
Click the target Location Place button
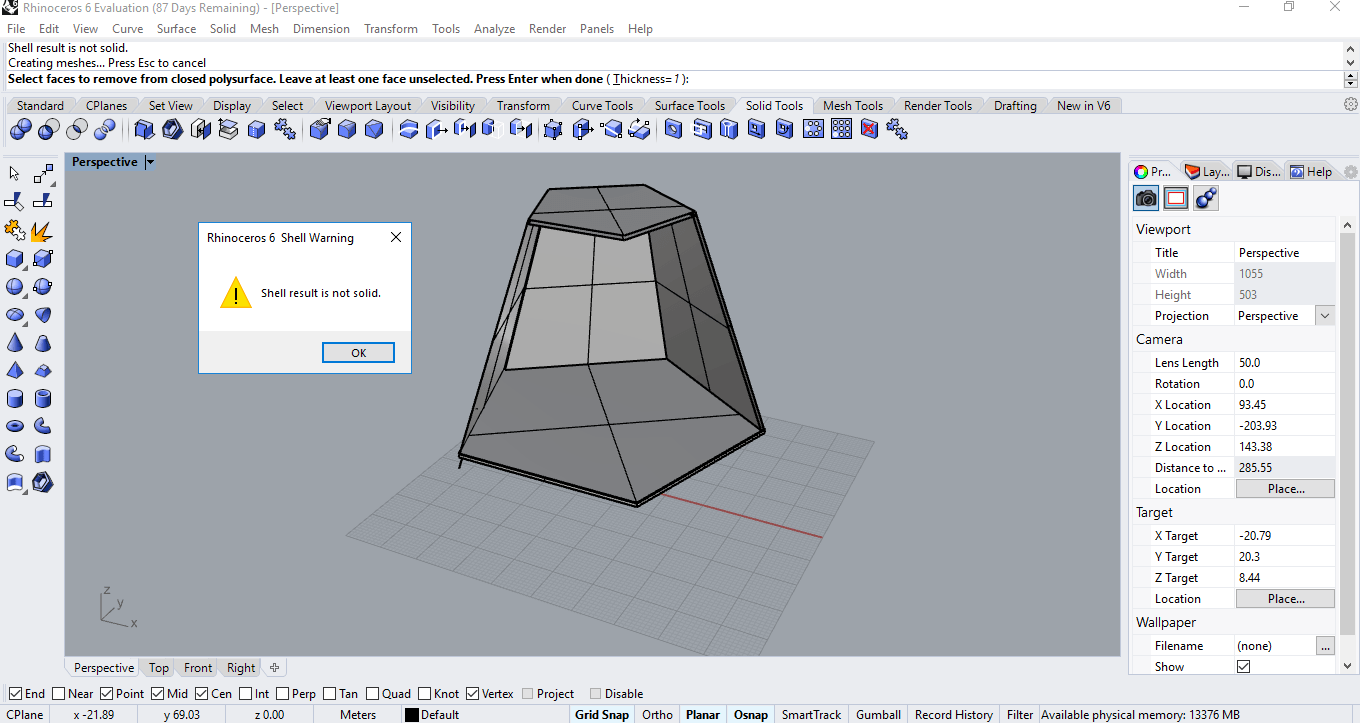pos(1285,599)
